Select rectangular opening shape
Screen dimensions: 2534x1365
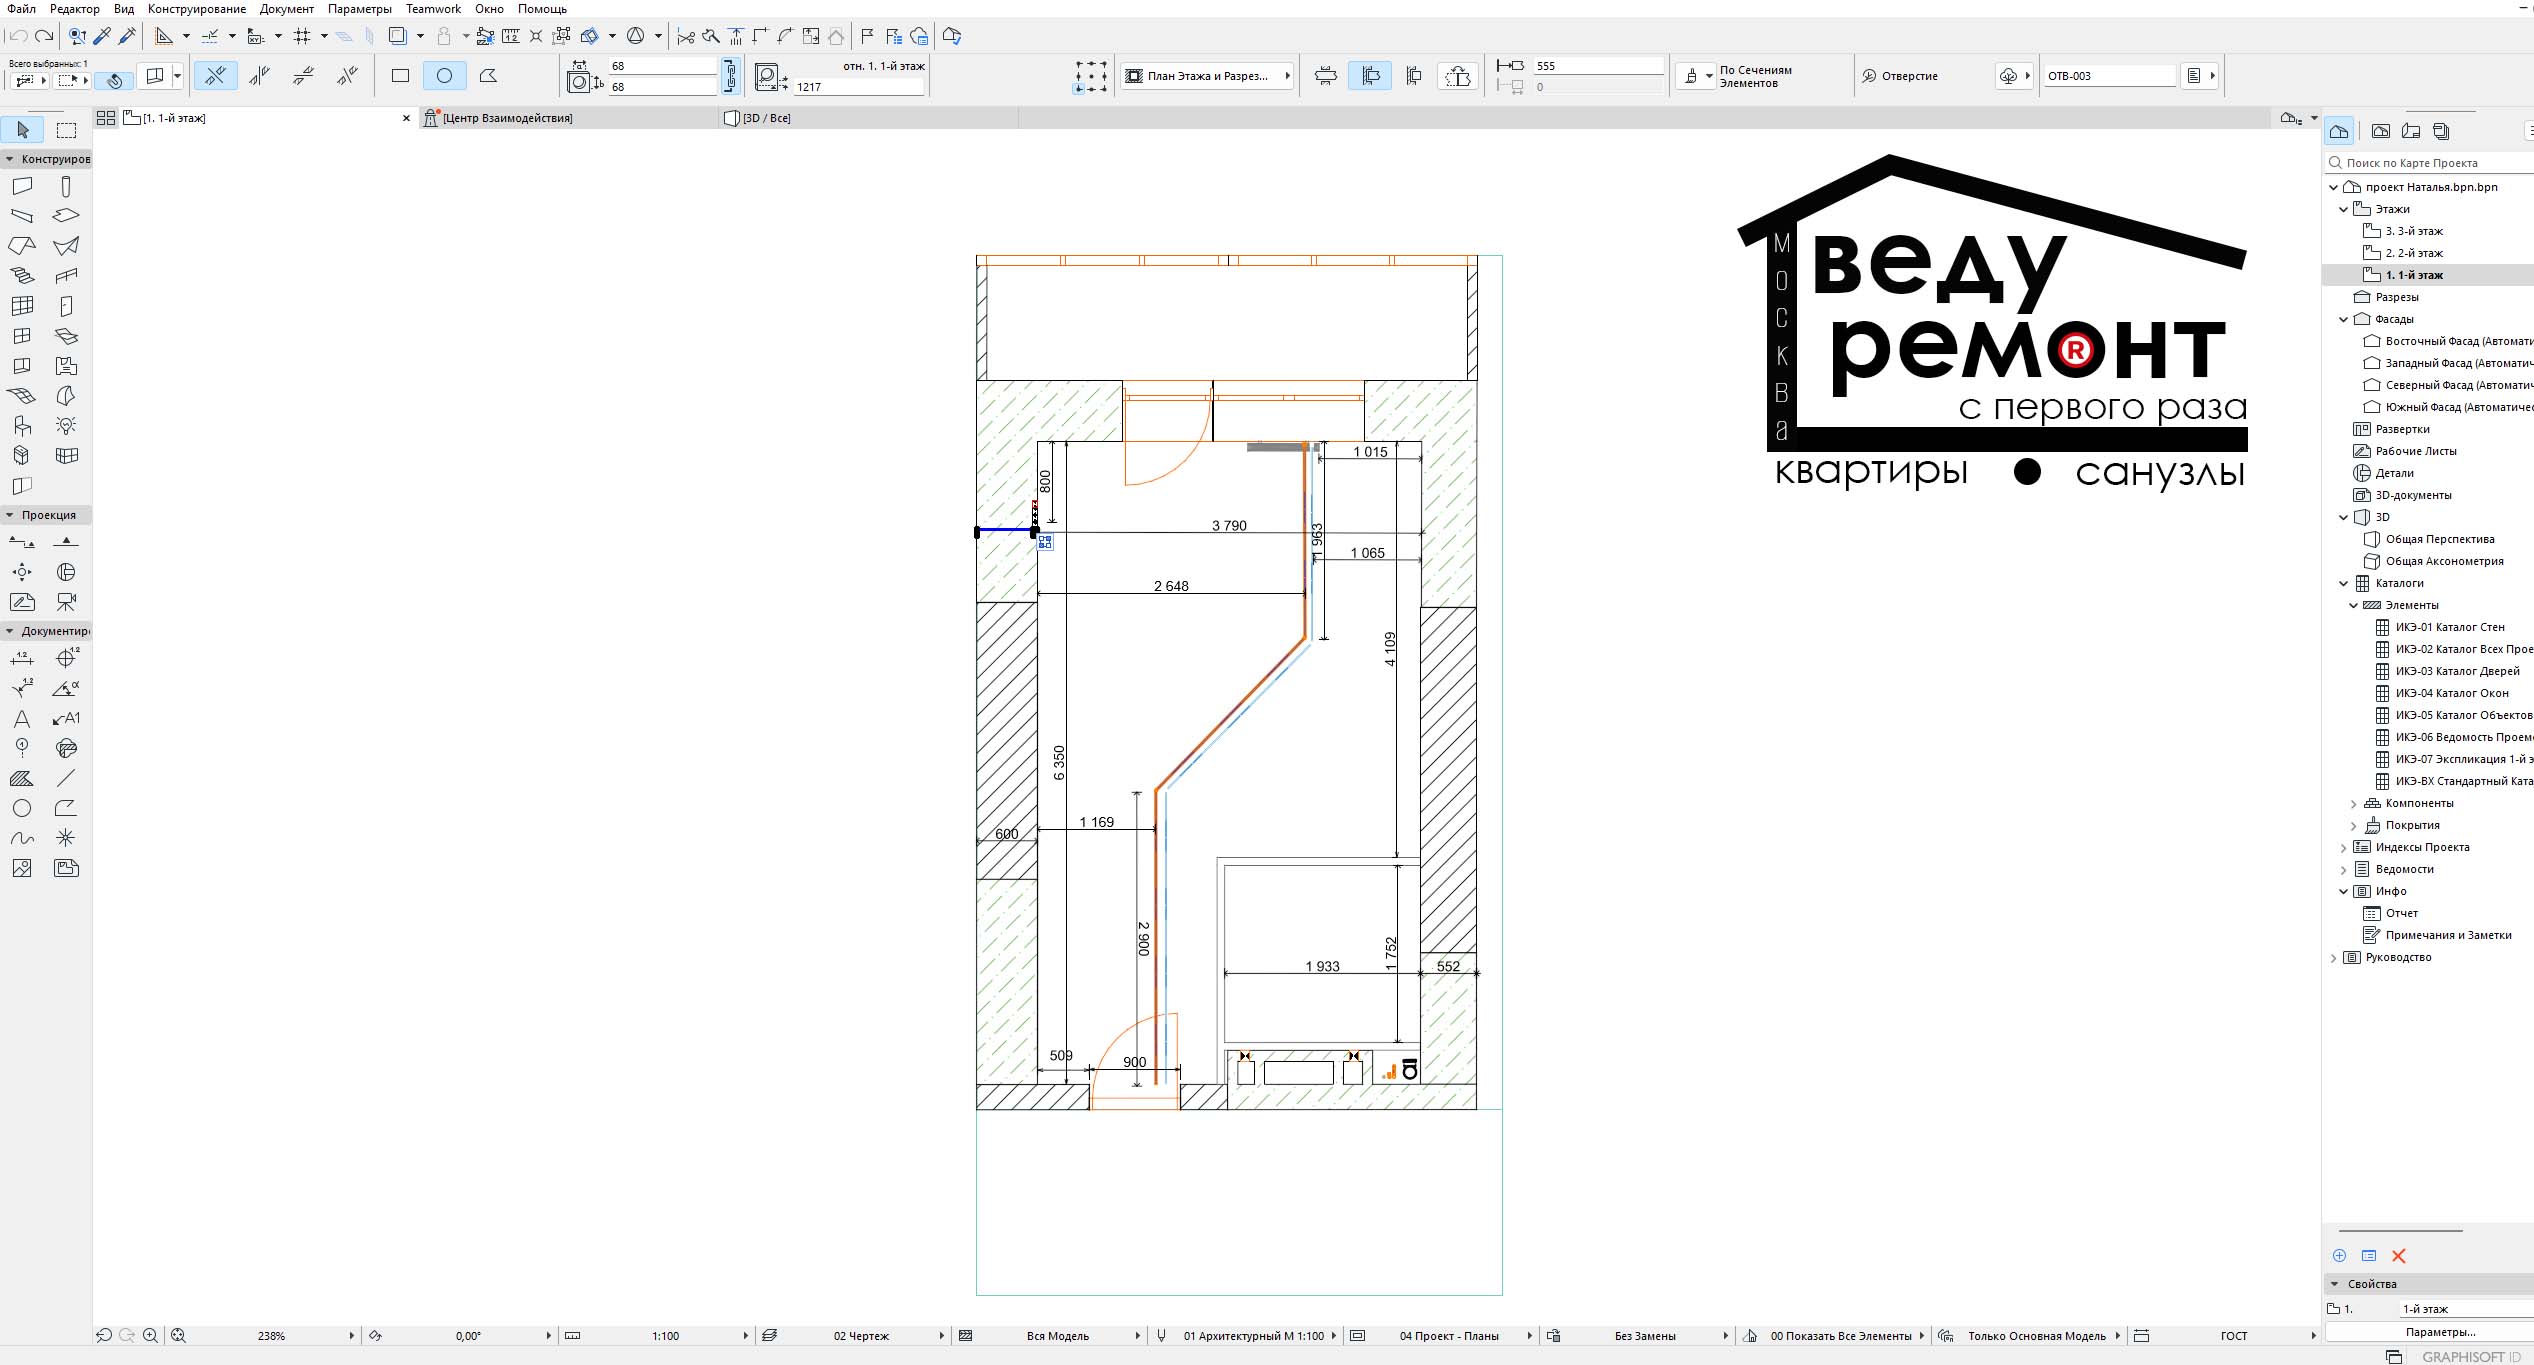[400, 75]
